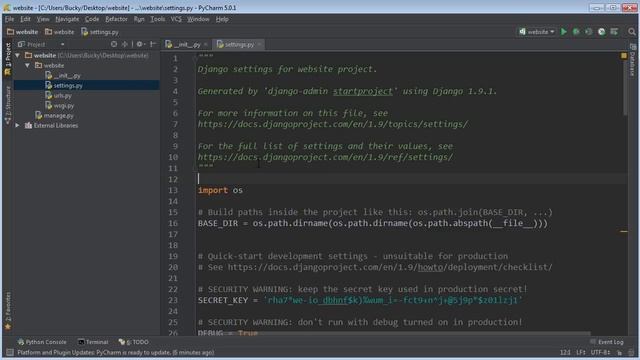Open the Edit menu
640x360 pixels.
25,19
